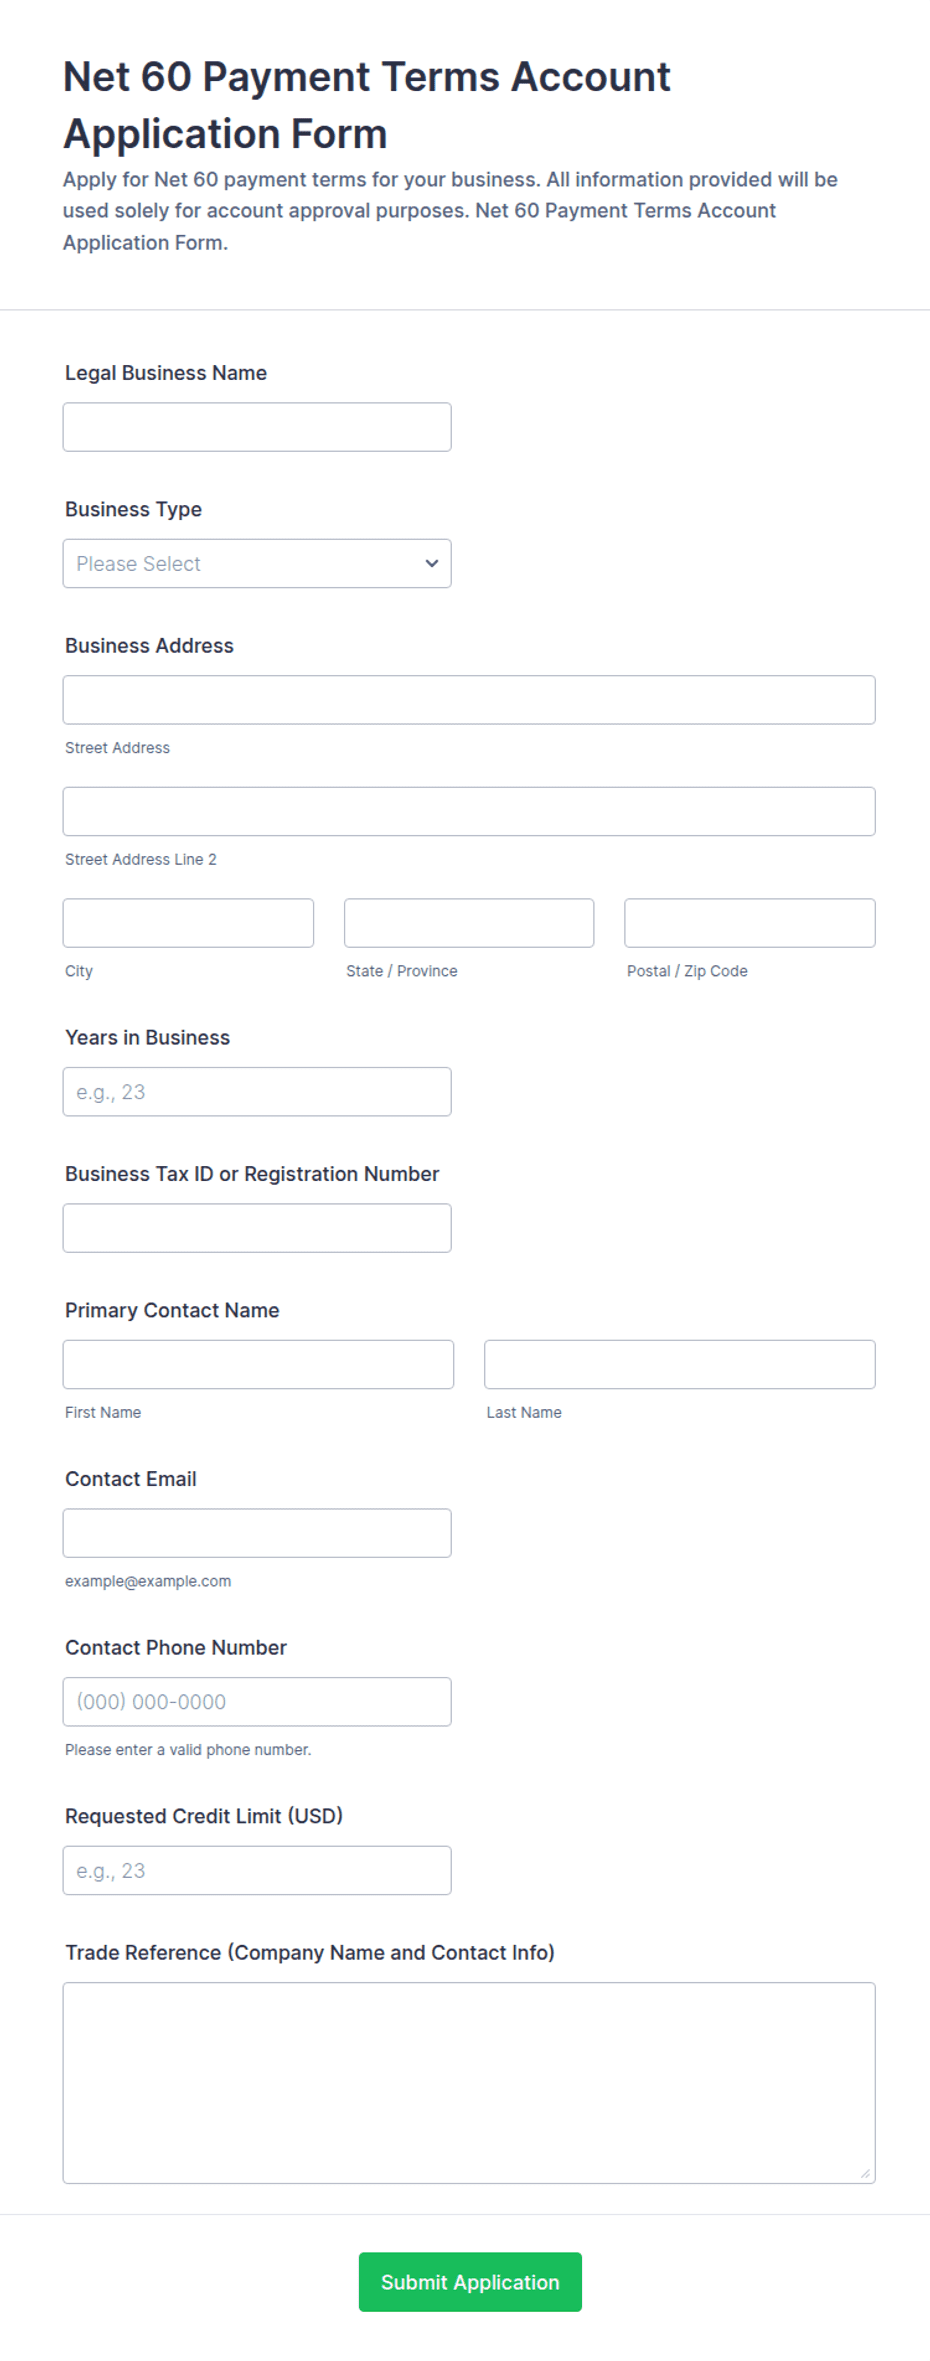Click the Trade Reference text area

click(469, 2082)
